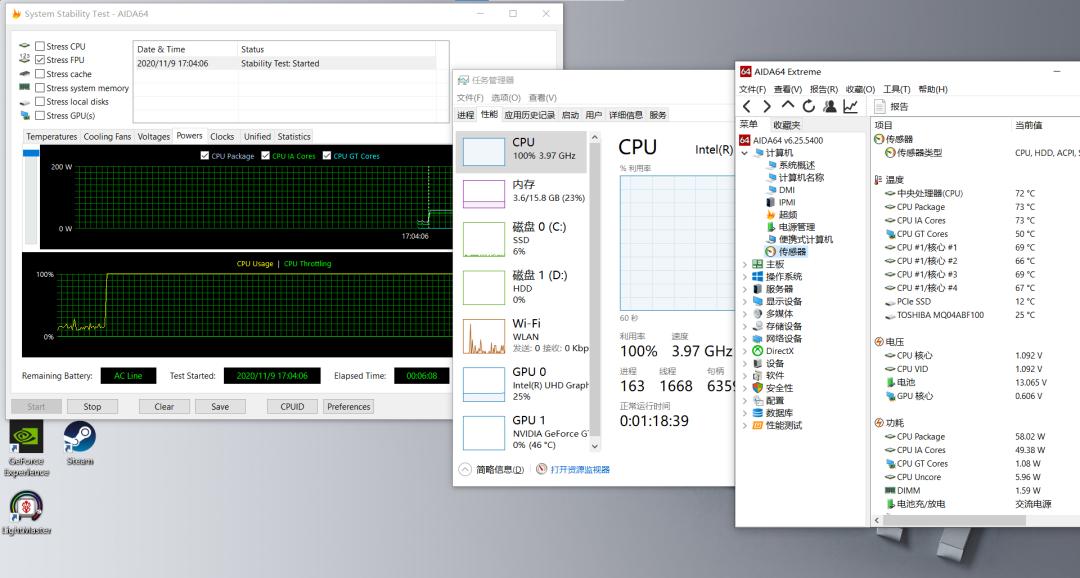Viewport: 1080px width, 578px height.
Task: Toggle the CPU Package graph checkbox
Action: coord(205,156)
